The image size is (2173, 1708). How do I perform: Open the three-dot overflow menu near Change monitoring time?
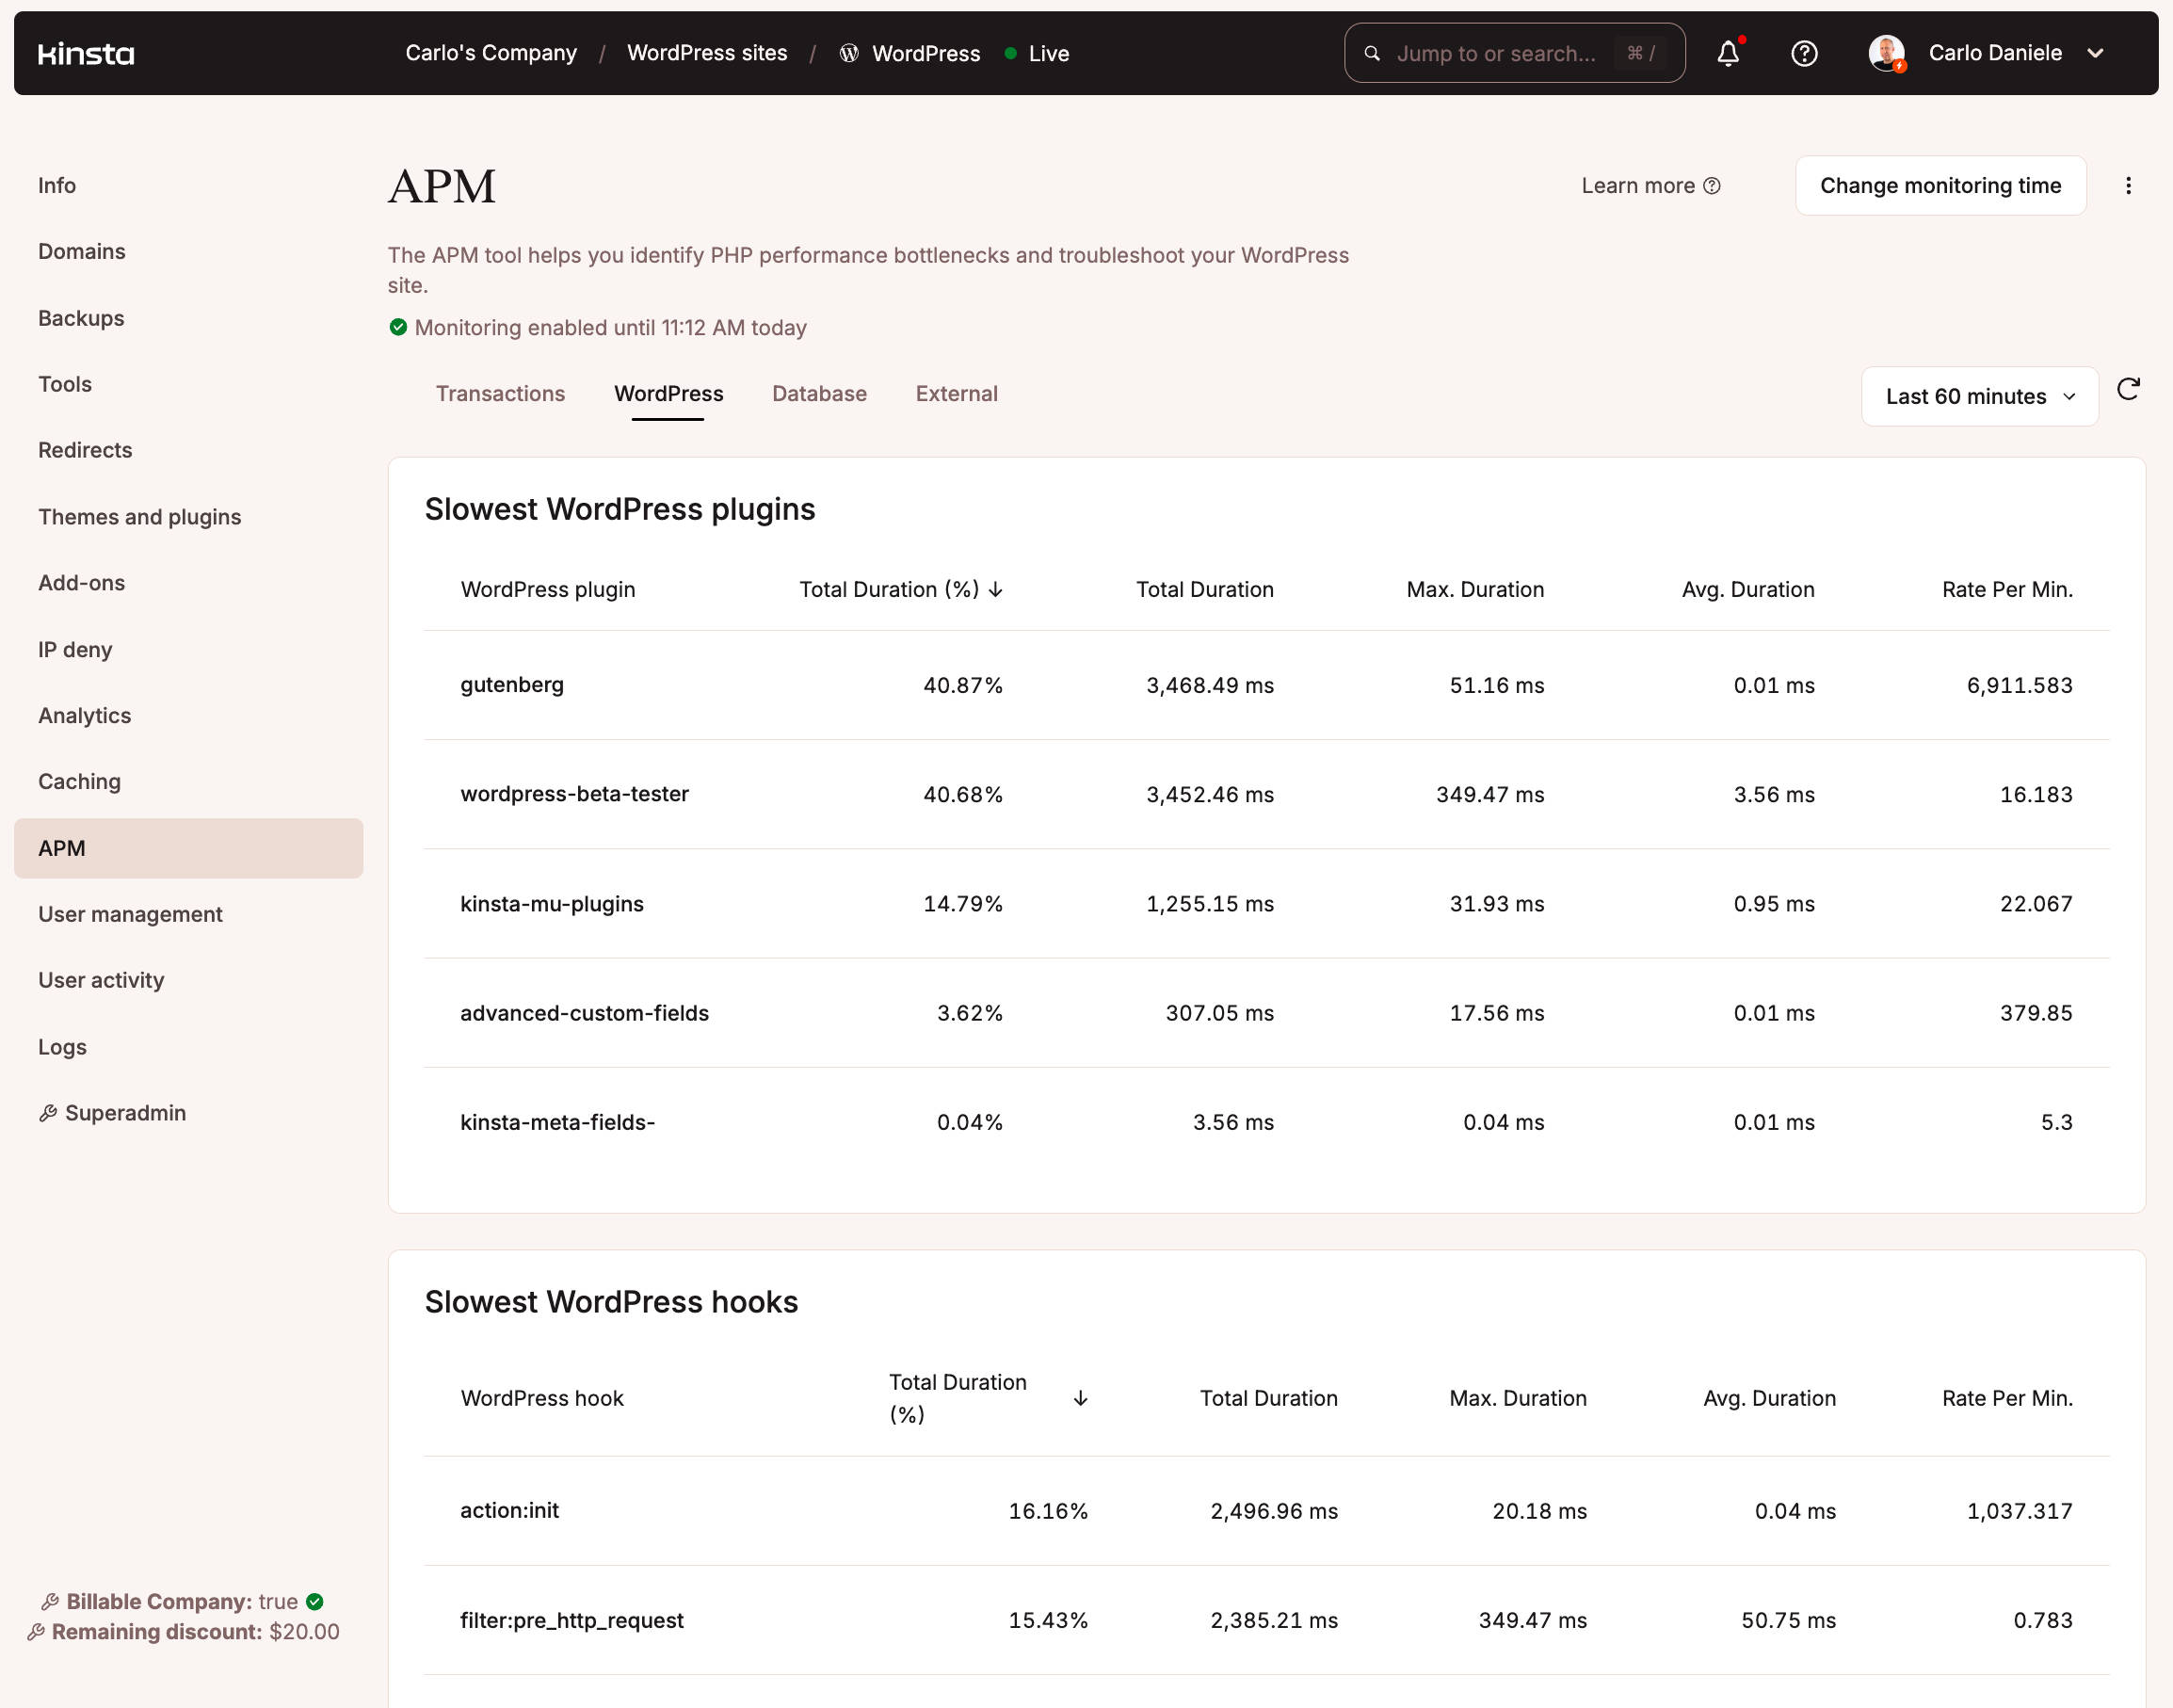click(2129, 185)
